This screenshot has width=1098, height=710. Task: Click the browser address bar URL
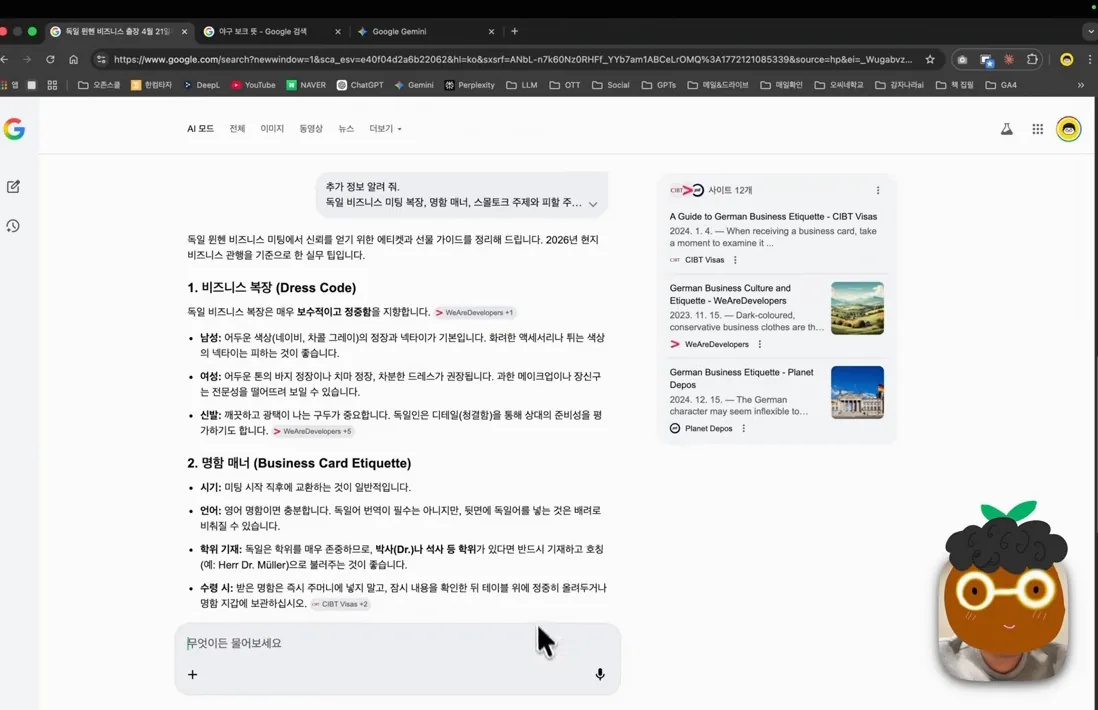[513, 60]
